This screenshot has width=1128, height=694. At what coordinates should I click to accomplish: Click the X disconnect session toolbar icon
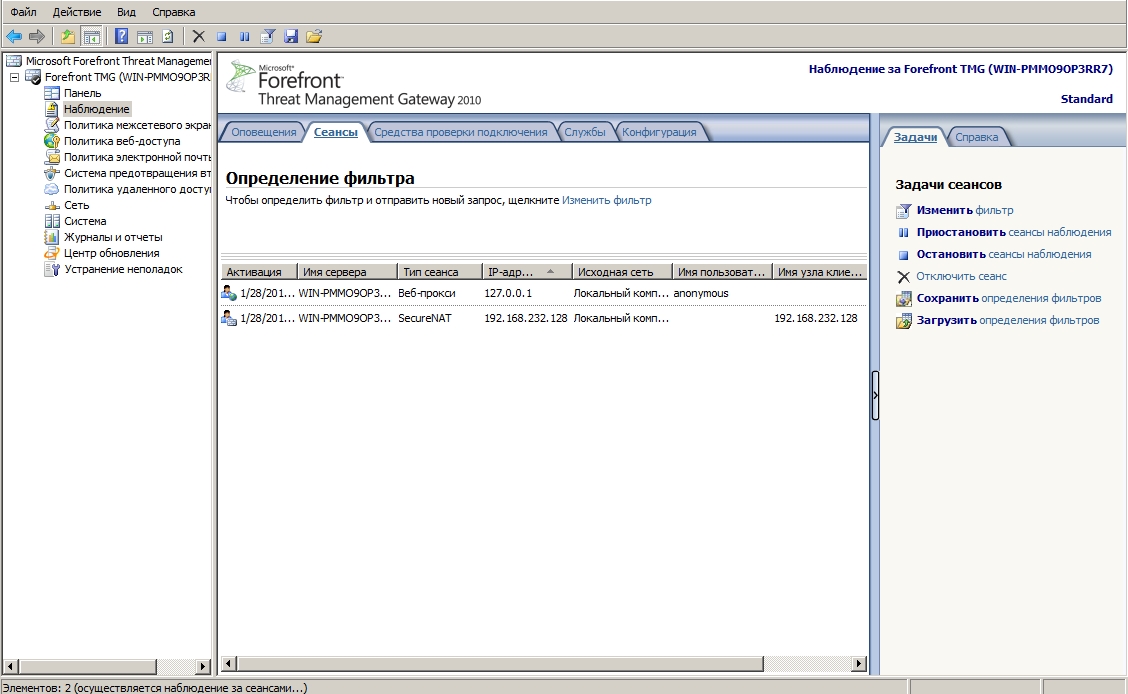pyautogui.click(x=199, y=36)
